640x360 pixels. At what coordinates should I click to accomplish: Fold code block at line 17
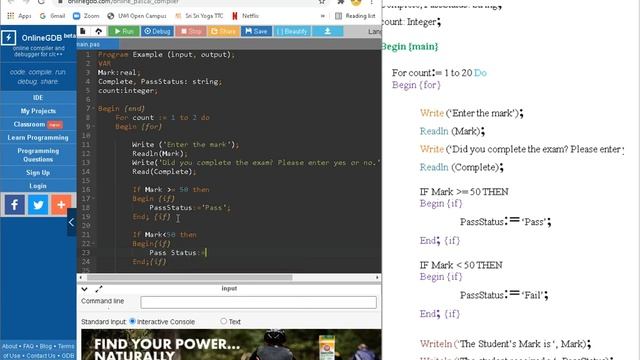93,198
